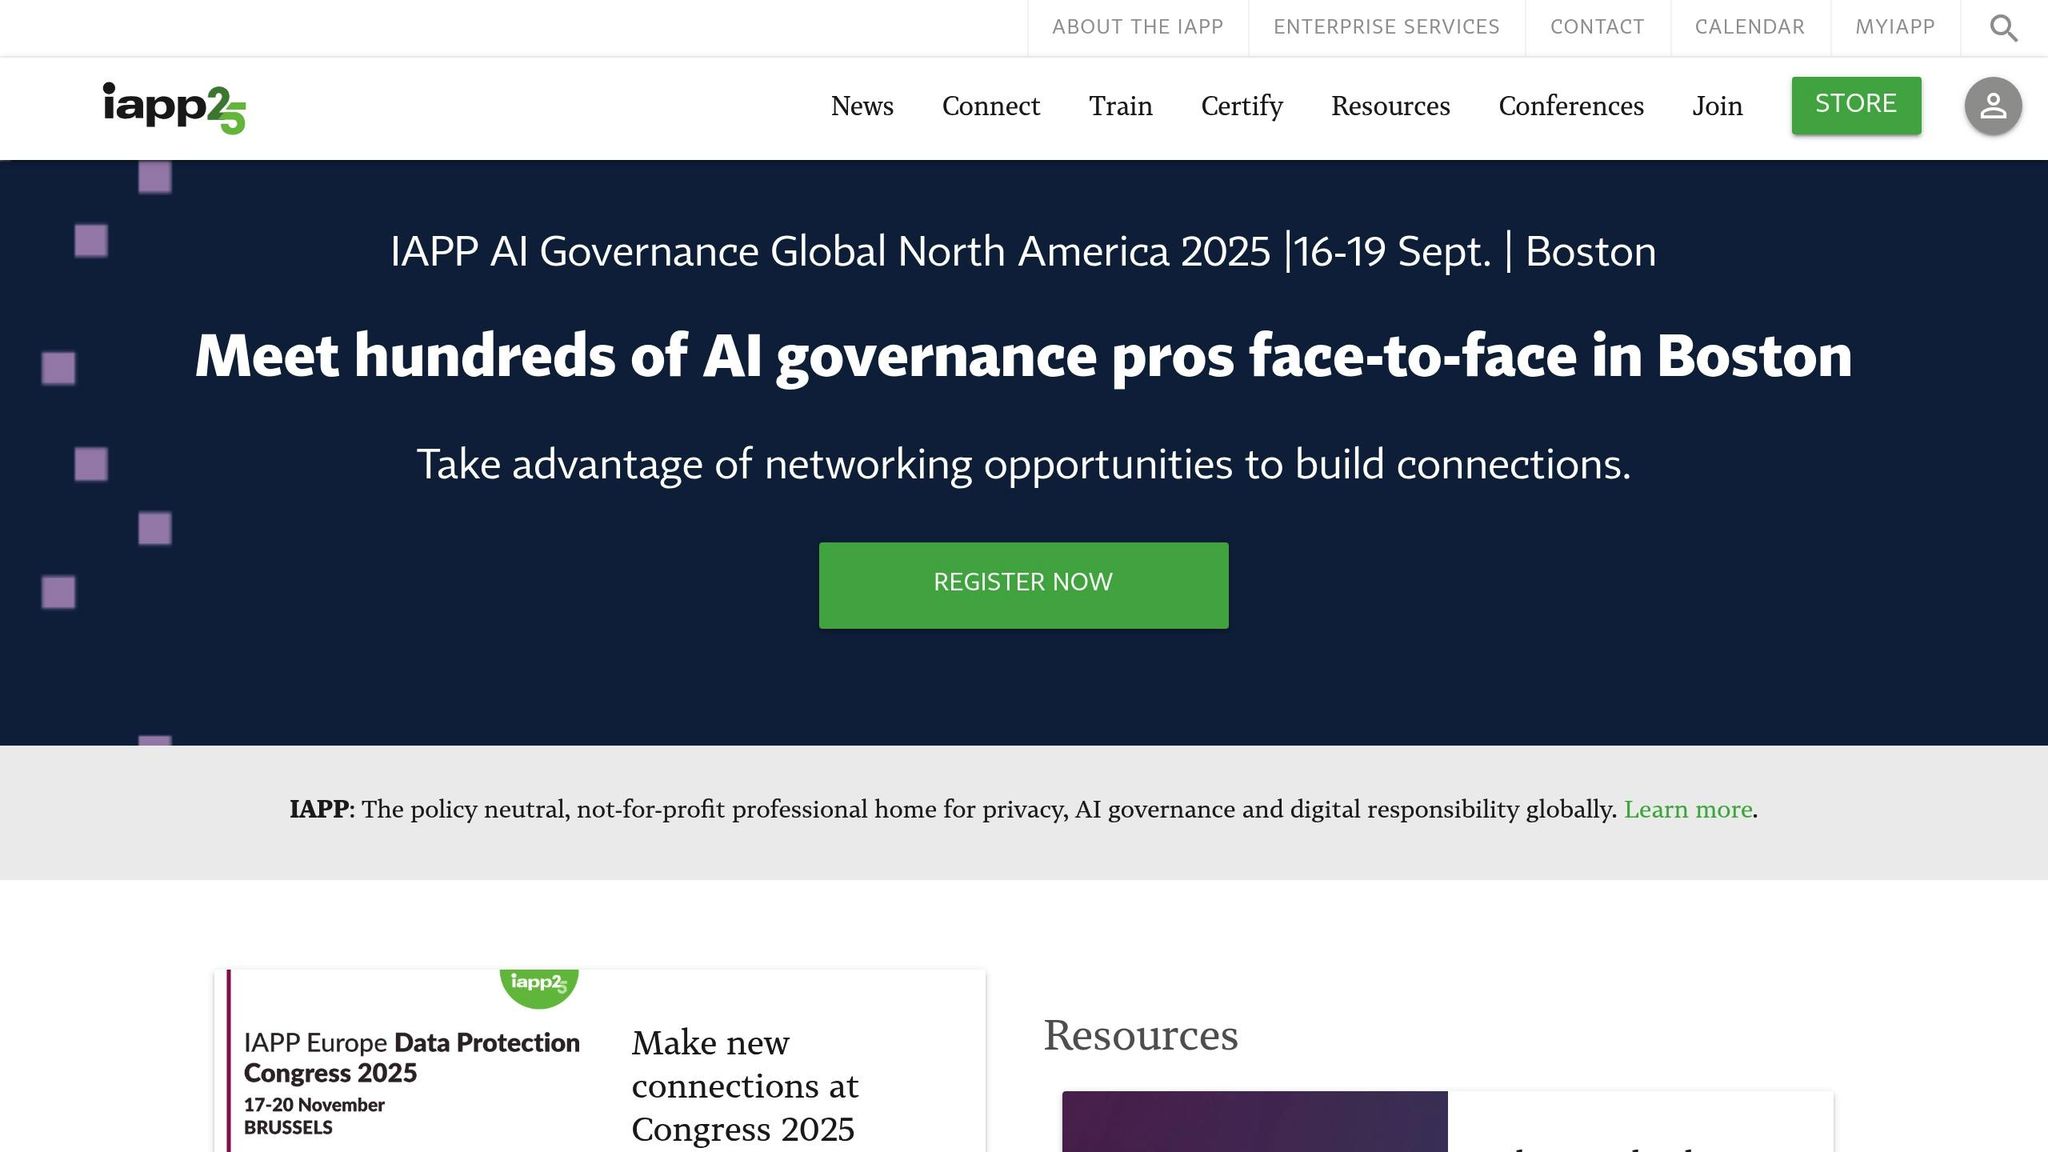Image resolution: width=2048 pixels, height=1152 pixels.
Task: Click MYIAPP in utility bar
Action: click(x=1894, y=27)
